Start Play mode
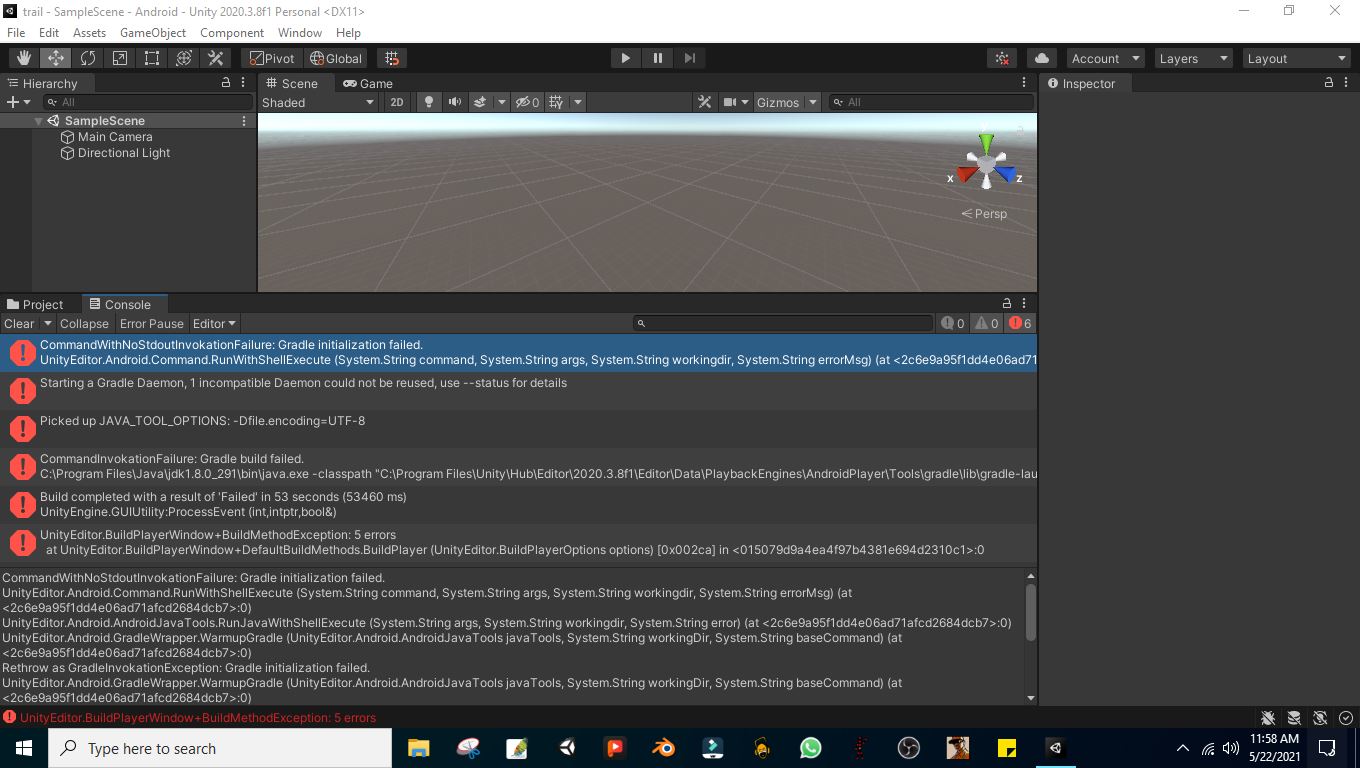Viewport: 1360px width, 768px height. click(x=625, y=58)
